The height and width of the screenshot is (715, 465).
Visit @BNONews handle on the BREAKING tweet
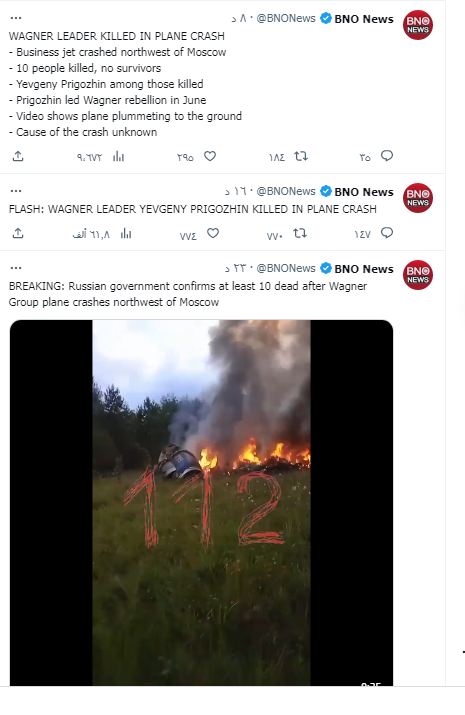286,268
